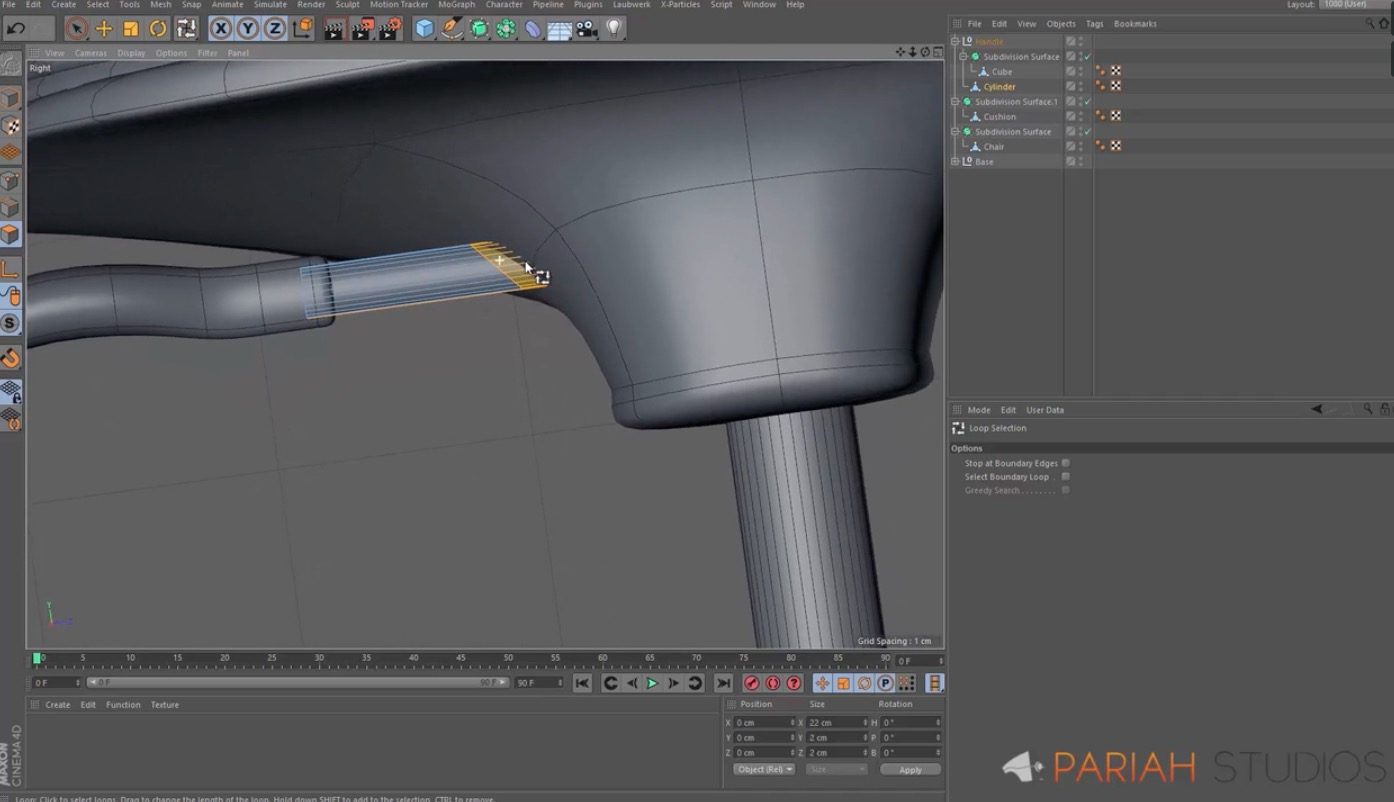This screenshot has height=802, width=1394.
Task: Select the Rotate tool icon
Action: (x=158, y=28)
